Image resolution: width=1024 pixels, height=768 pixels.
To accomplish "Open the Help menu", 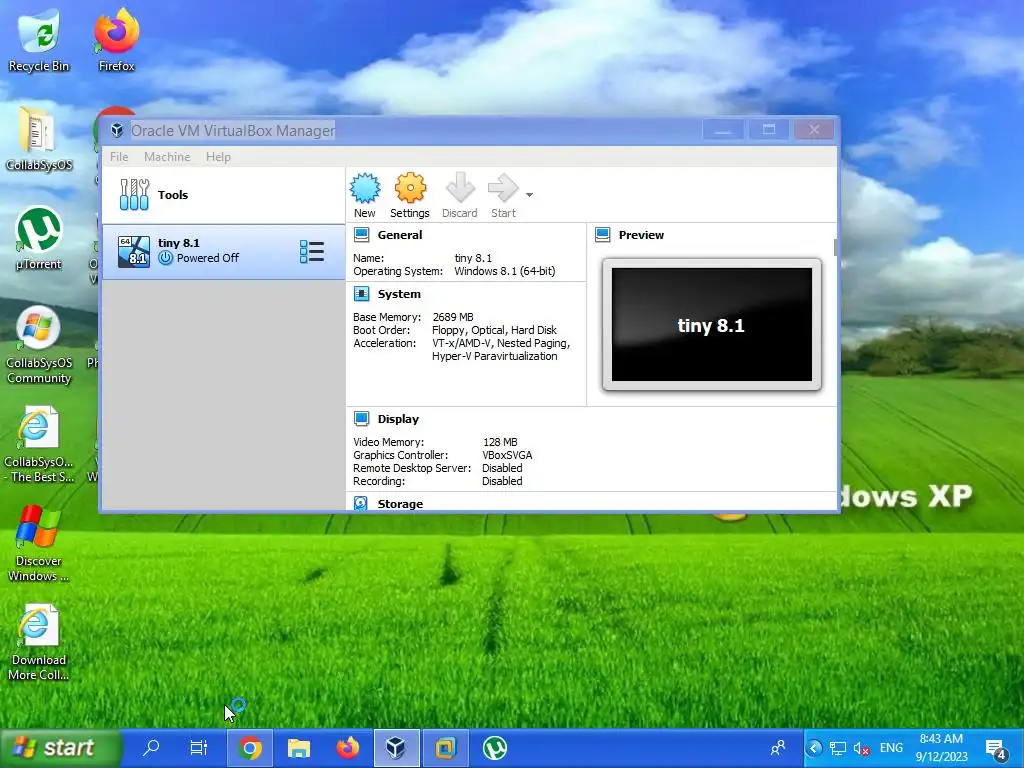I will click(x=218, y=157).
